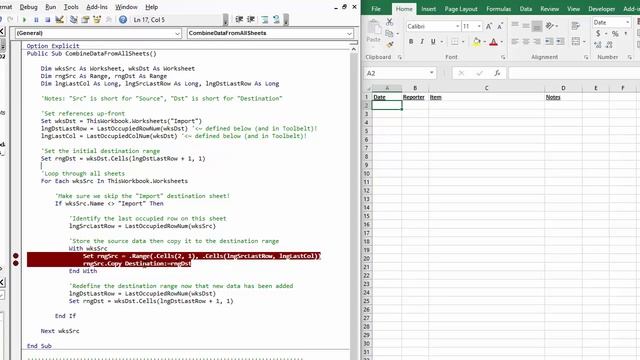Toggle Italic formatting in Excel
Screen dimensions: 640x360
click(422, 42)
